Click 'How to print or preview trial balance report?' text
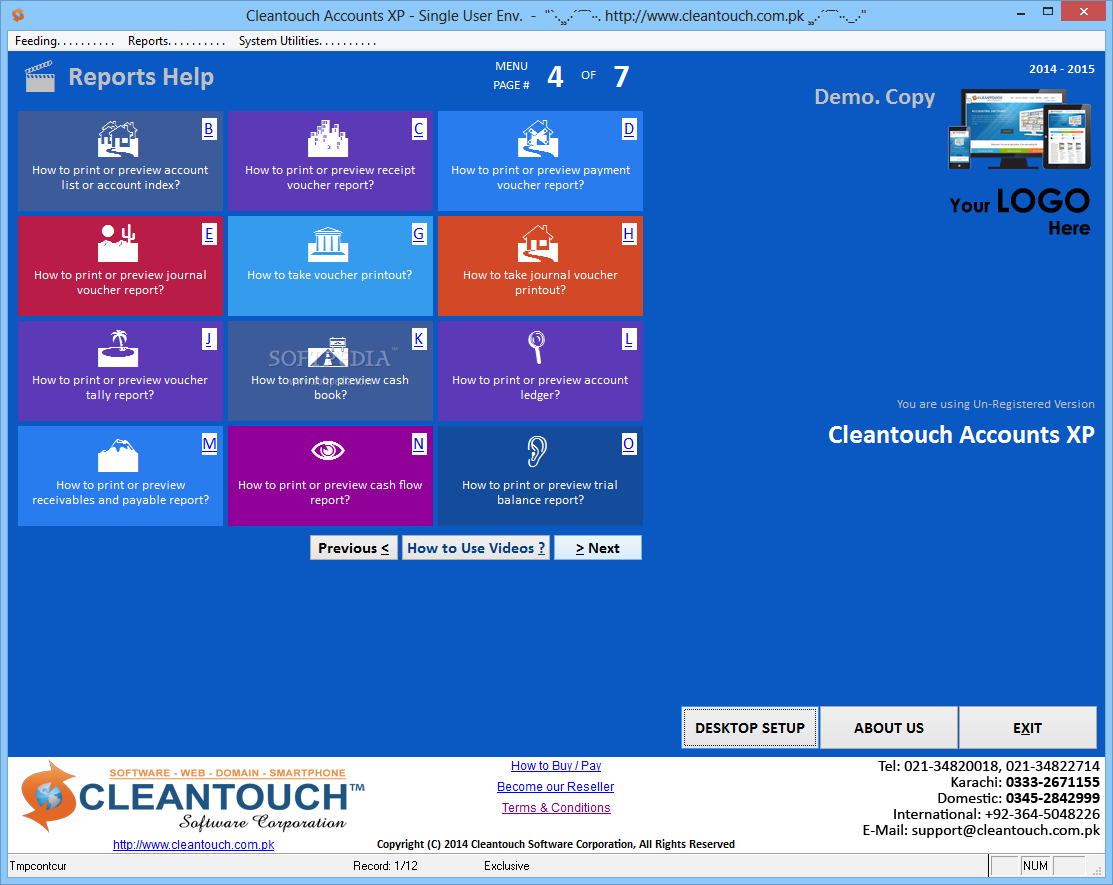 540,493
